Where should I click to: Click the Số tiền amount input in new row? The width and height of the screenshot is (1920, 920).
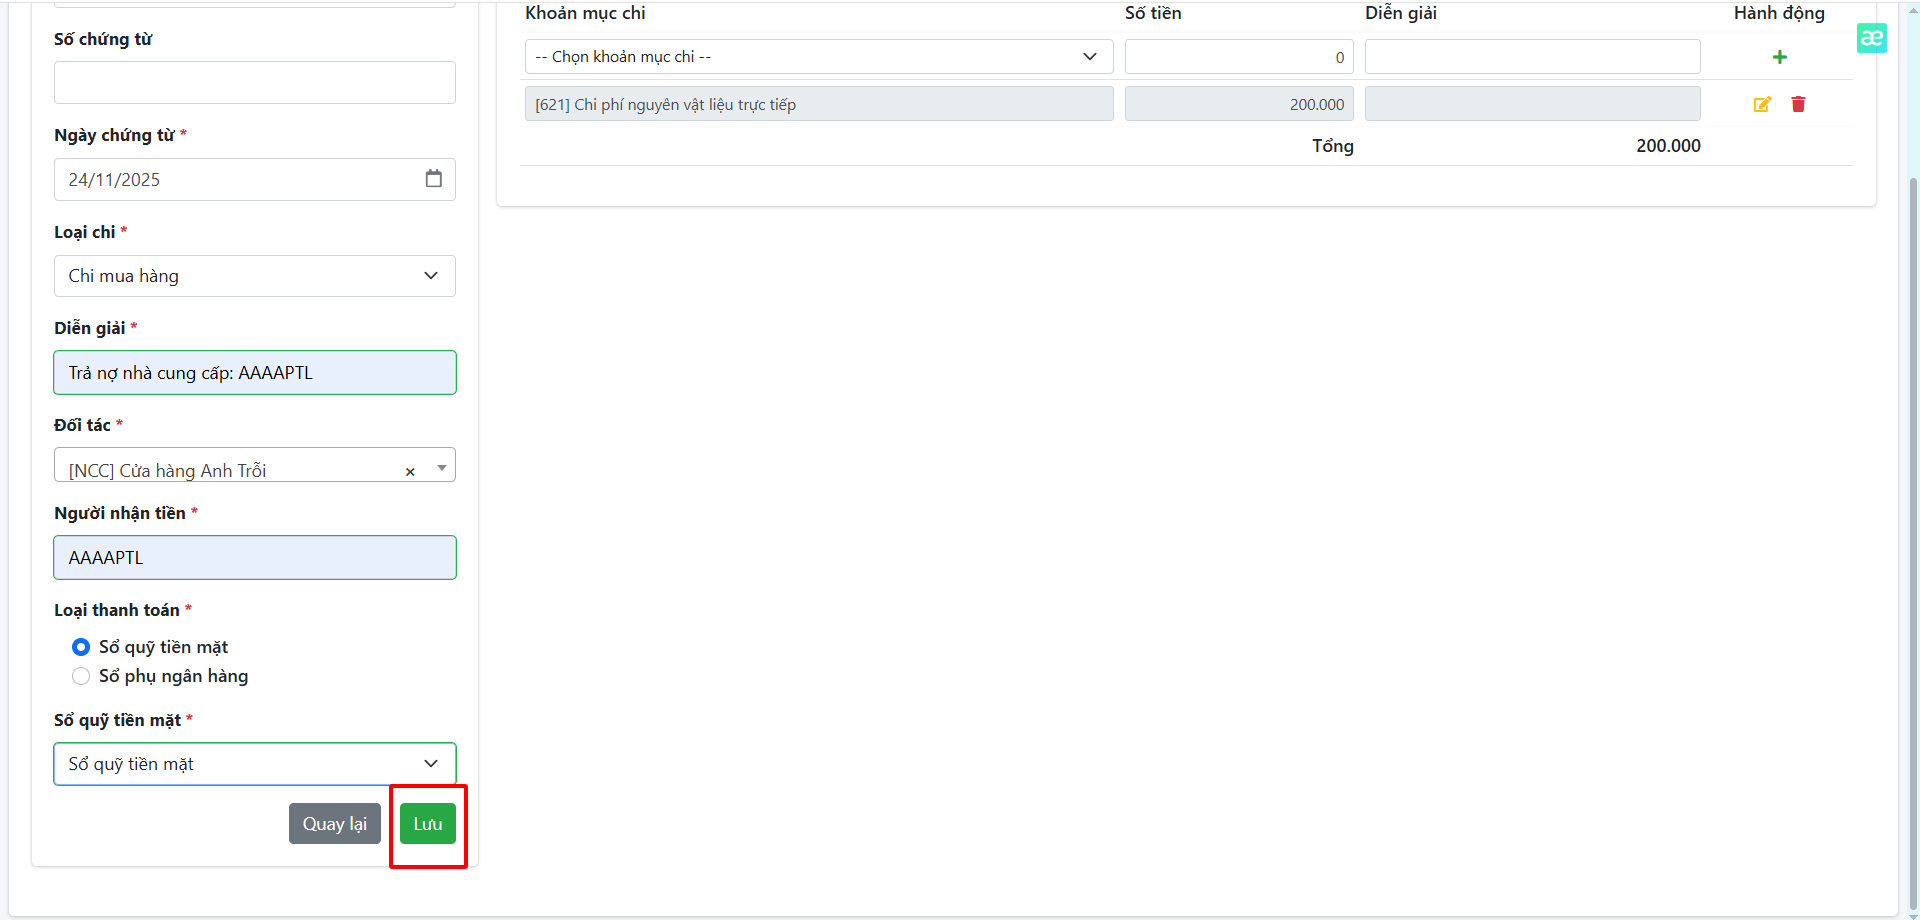pos(1238,57)
